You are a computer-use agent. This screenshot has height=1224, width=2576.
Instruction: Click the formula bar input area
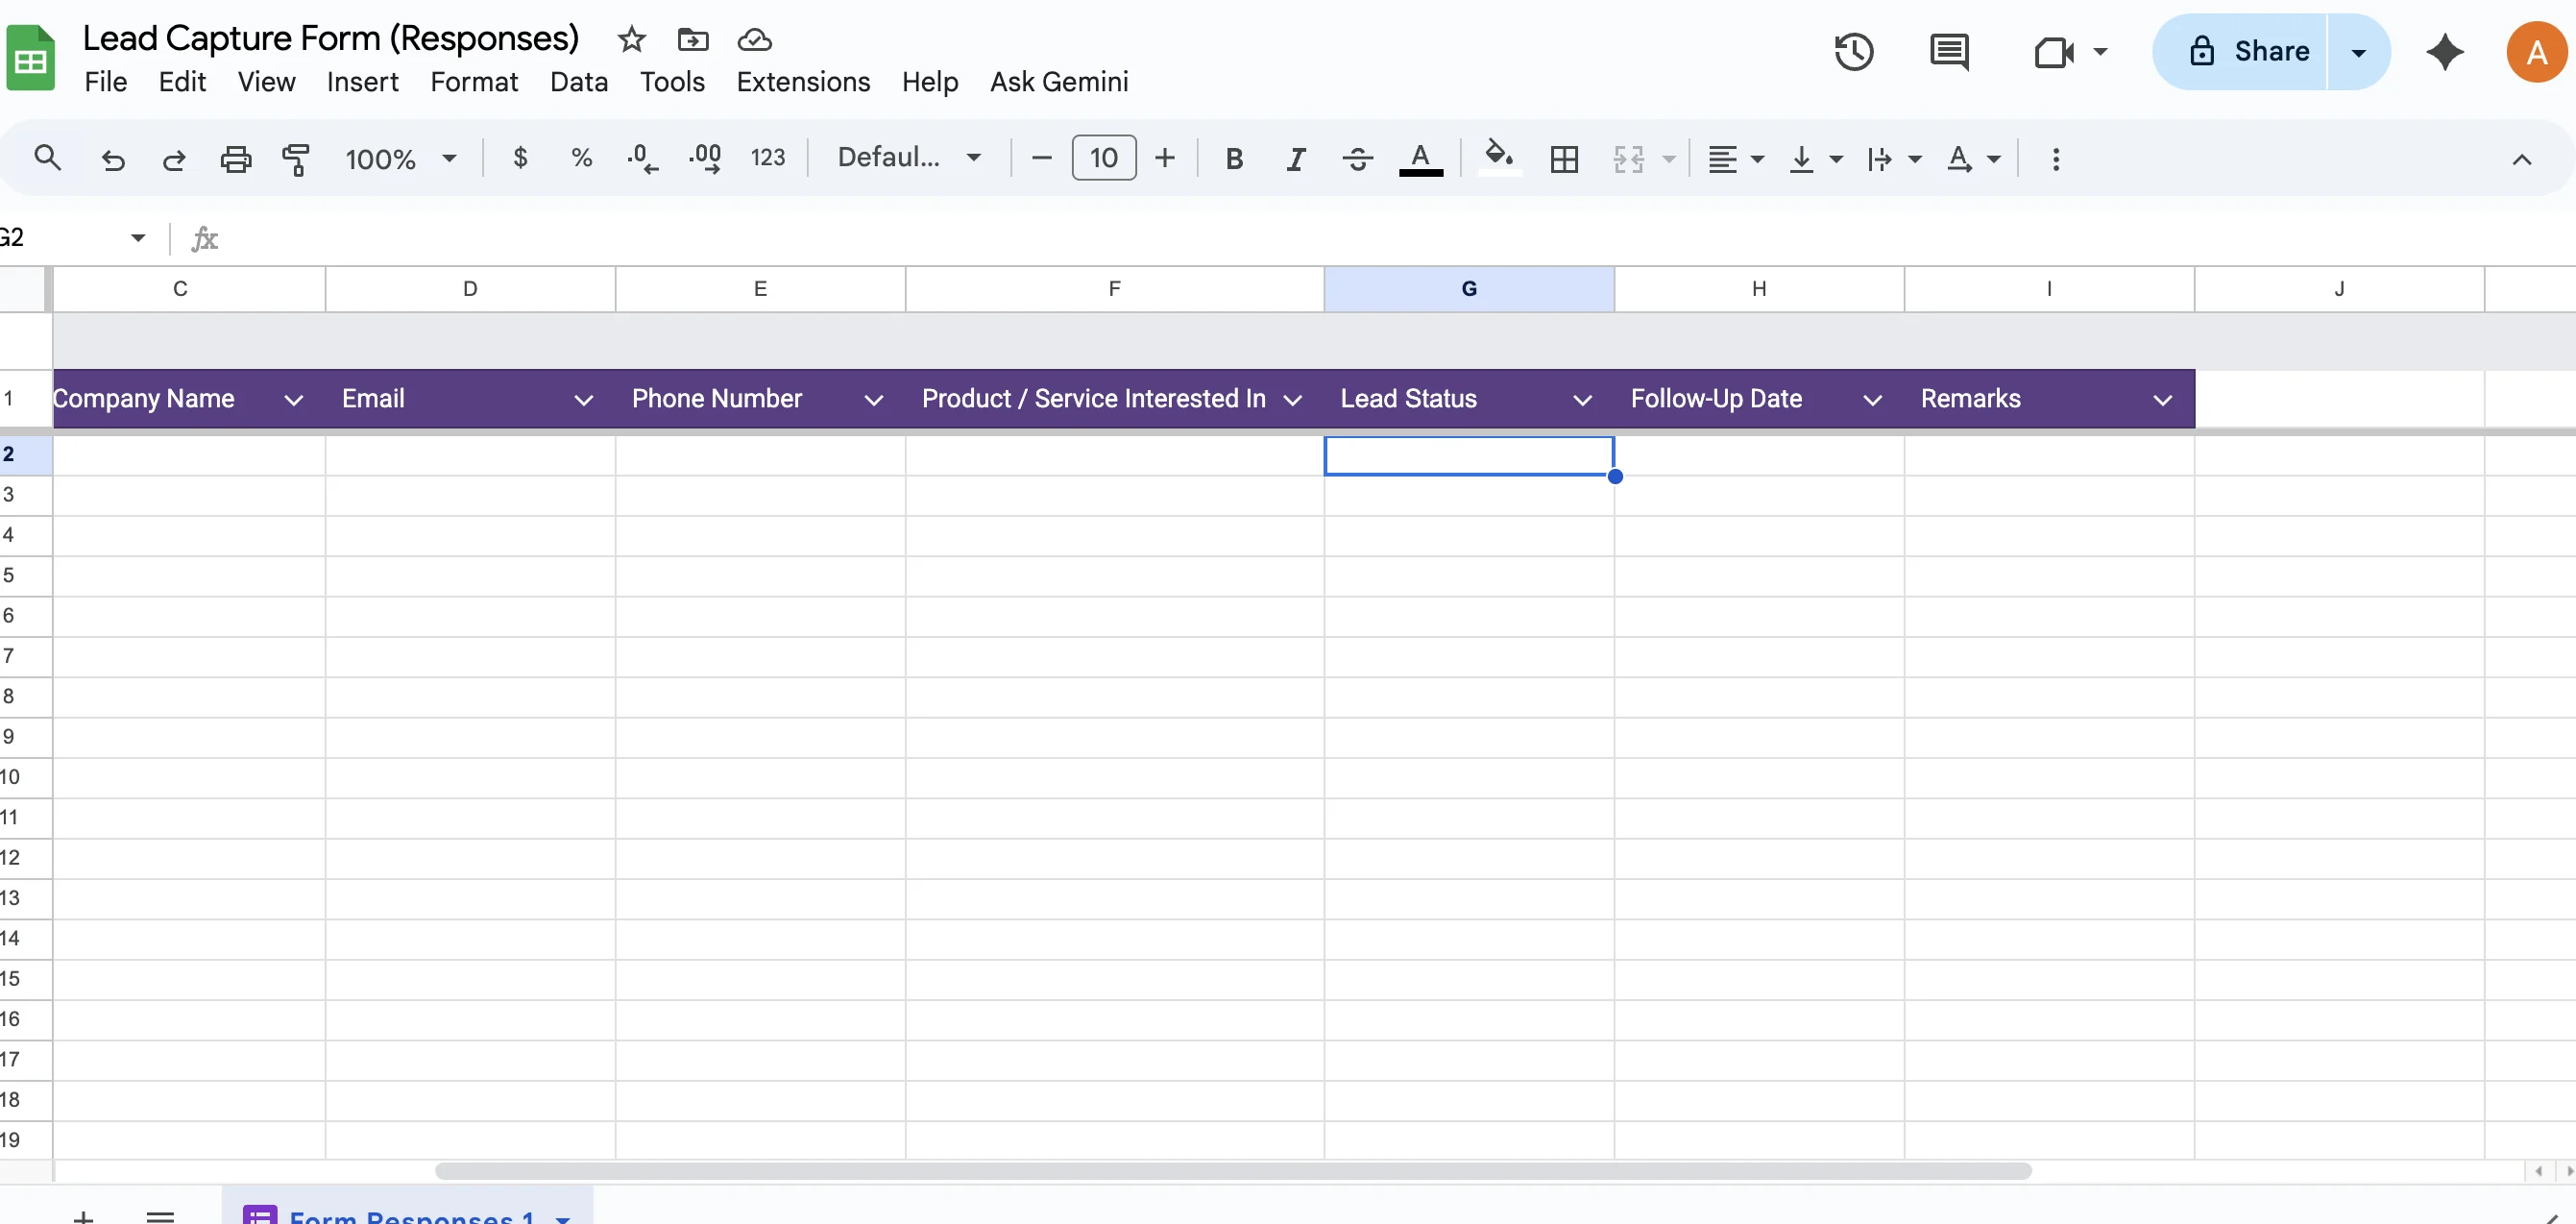point(700,238)
